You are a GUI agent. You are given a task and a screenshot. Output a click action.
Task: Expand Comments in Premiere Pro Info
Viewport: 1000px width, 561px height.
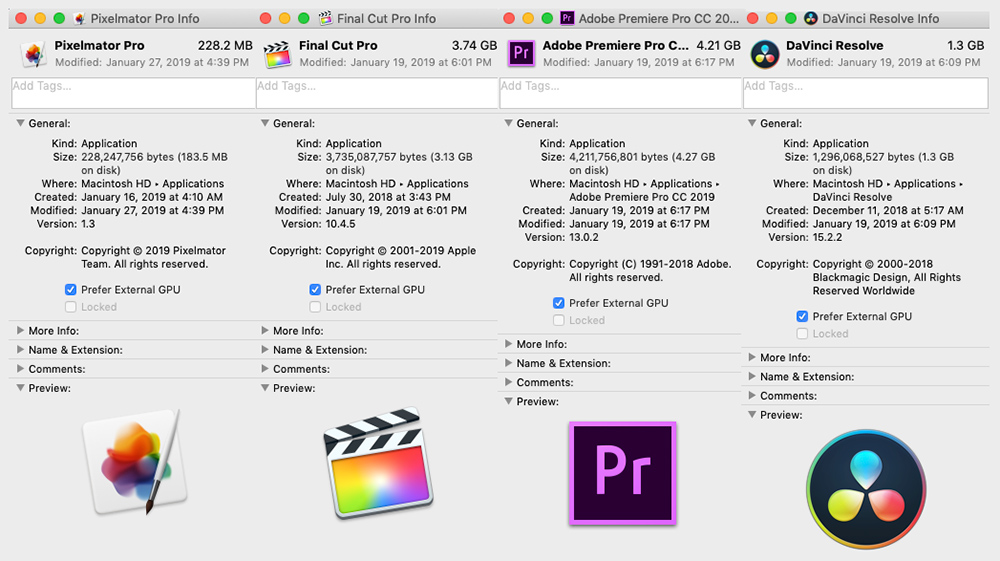pos(508,382)
